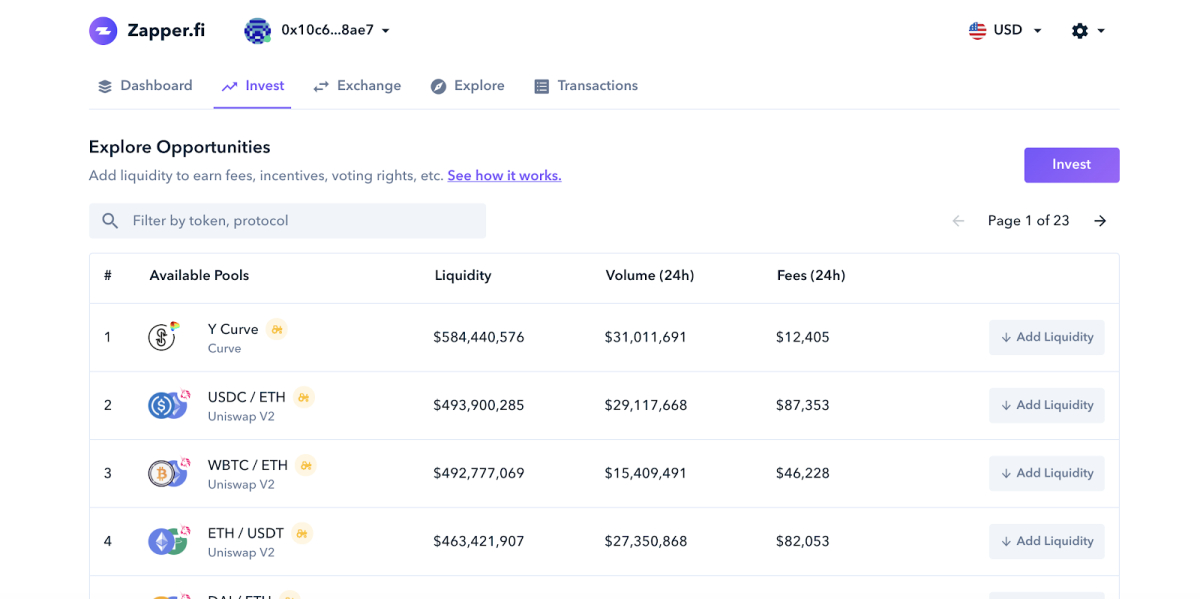This screenshot has height=599, width=1200.
Task: Click the Dashboard stack icon
Action: tap(104, 85)
